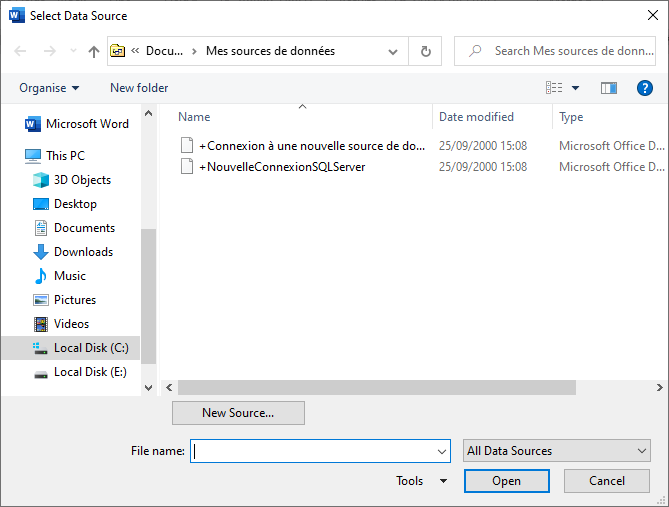Click the Music note icon
This screenshot has height=507, width=669.
(x=41, y=276)
